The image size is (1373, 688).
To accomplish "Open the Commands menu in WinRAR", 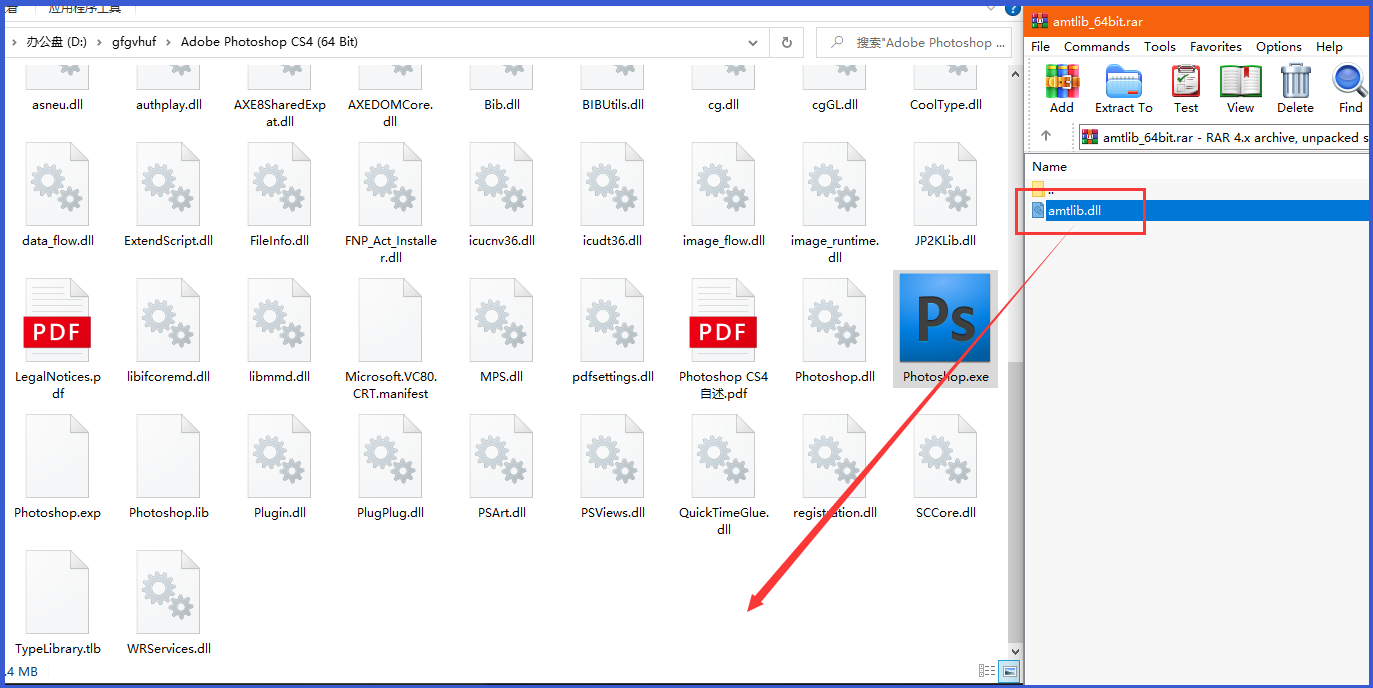I will (1096, 47).
